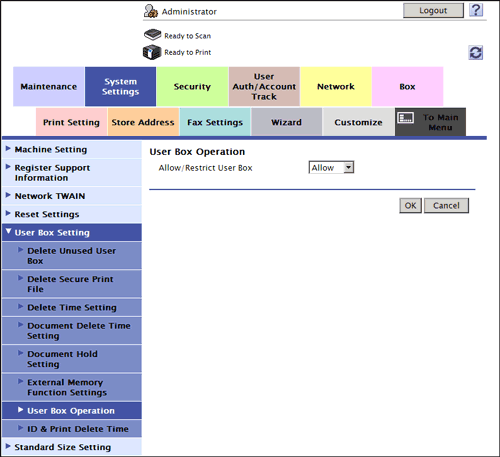Viewport: 500px width, 457px height.
Task: Click the Cancel button
Action: [x=446, y=205]
